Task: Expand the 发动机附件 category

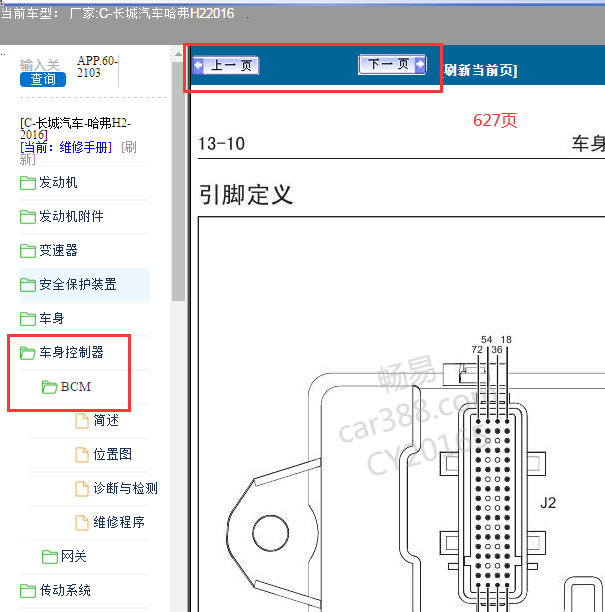Action: point(71,217)
